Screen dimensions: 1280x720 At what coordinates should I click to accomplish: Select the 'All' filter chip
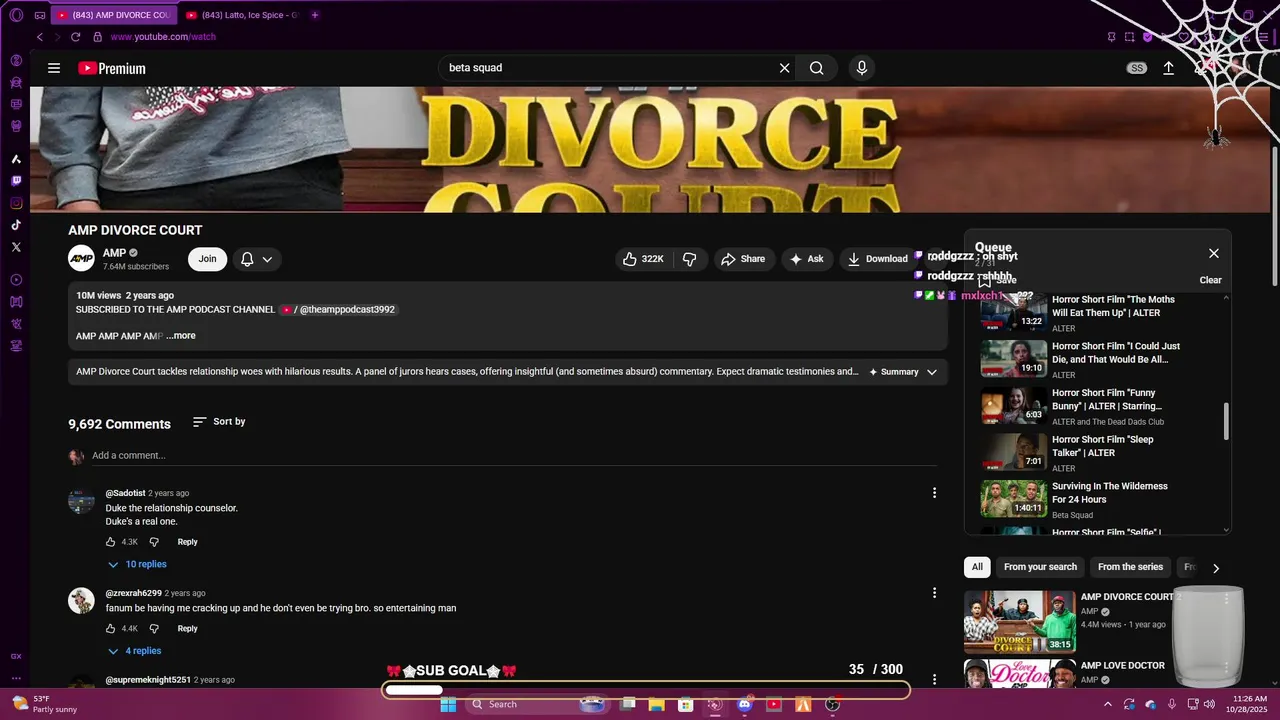coord(977,567)
